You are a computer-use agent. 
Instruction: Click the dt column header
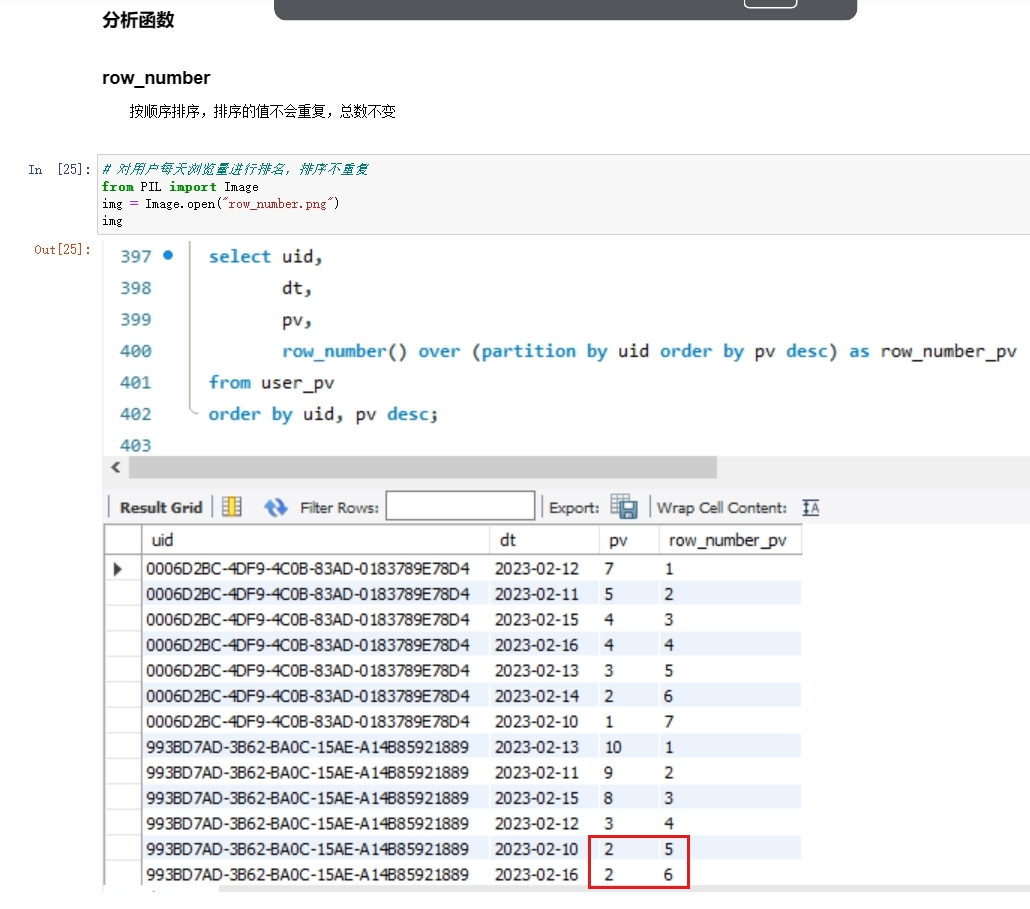point(544,540)
